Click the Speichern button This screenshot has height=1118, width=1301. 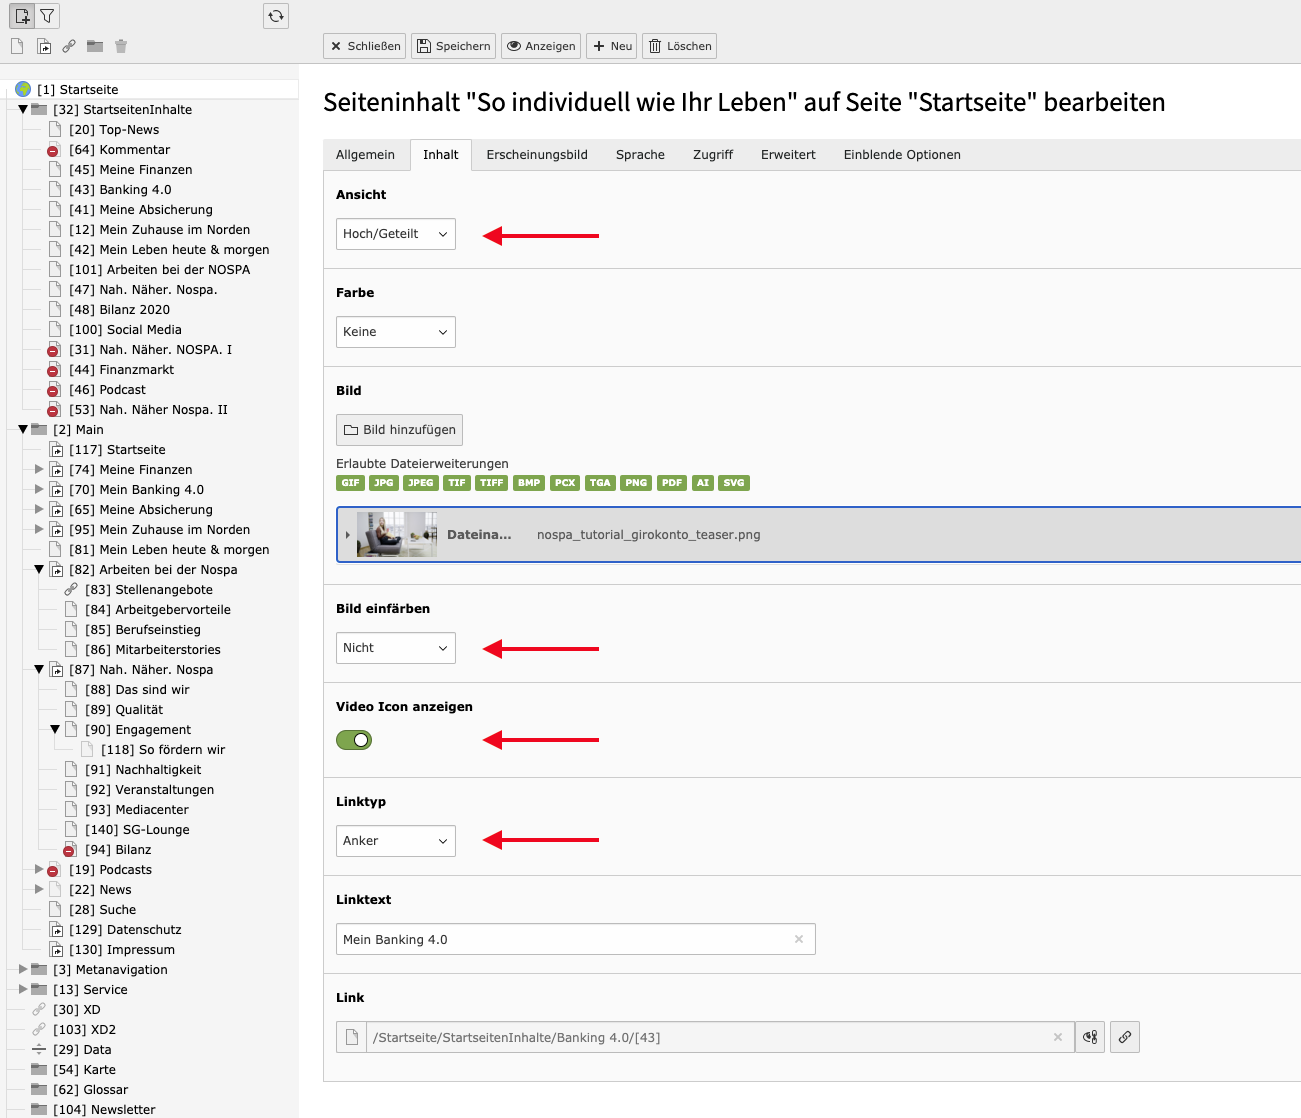[453, 46]
